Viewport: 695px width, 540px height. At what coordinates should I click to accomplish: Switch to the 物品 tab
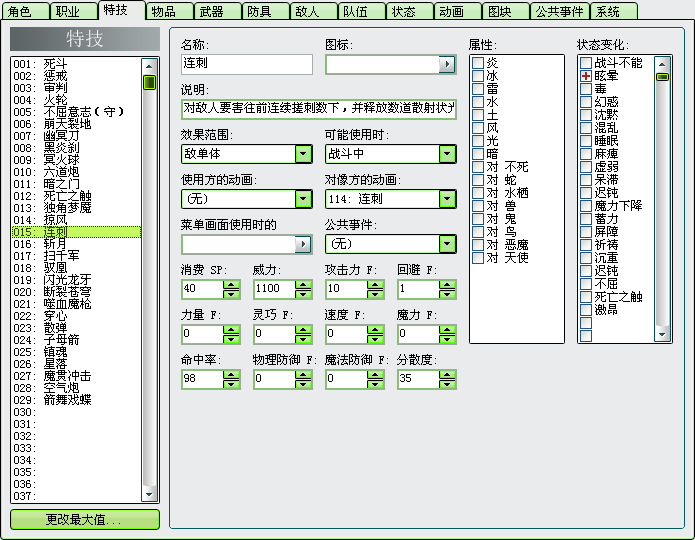170,11
